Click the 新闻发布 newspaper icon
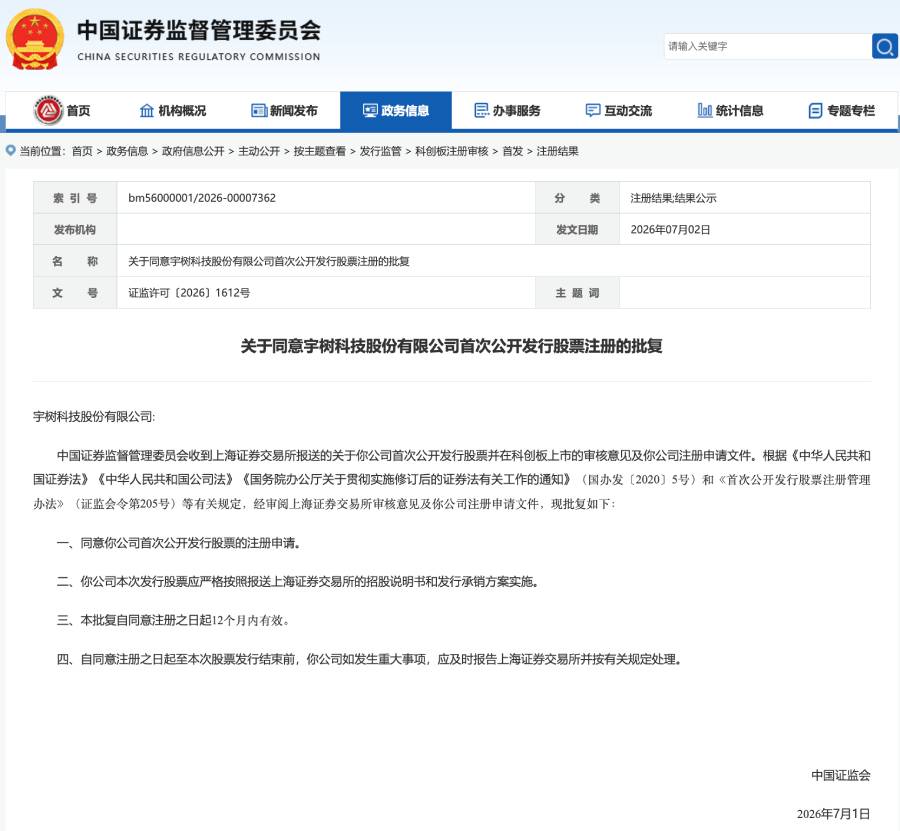The width and height of the screenshot is (900, 831). (x=259, y=110)
